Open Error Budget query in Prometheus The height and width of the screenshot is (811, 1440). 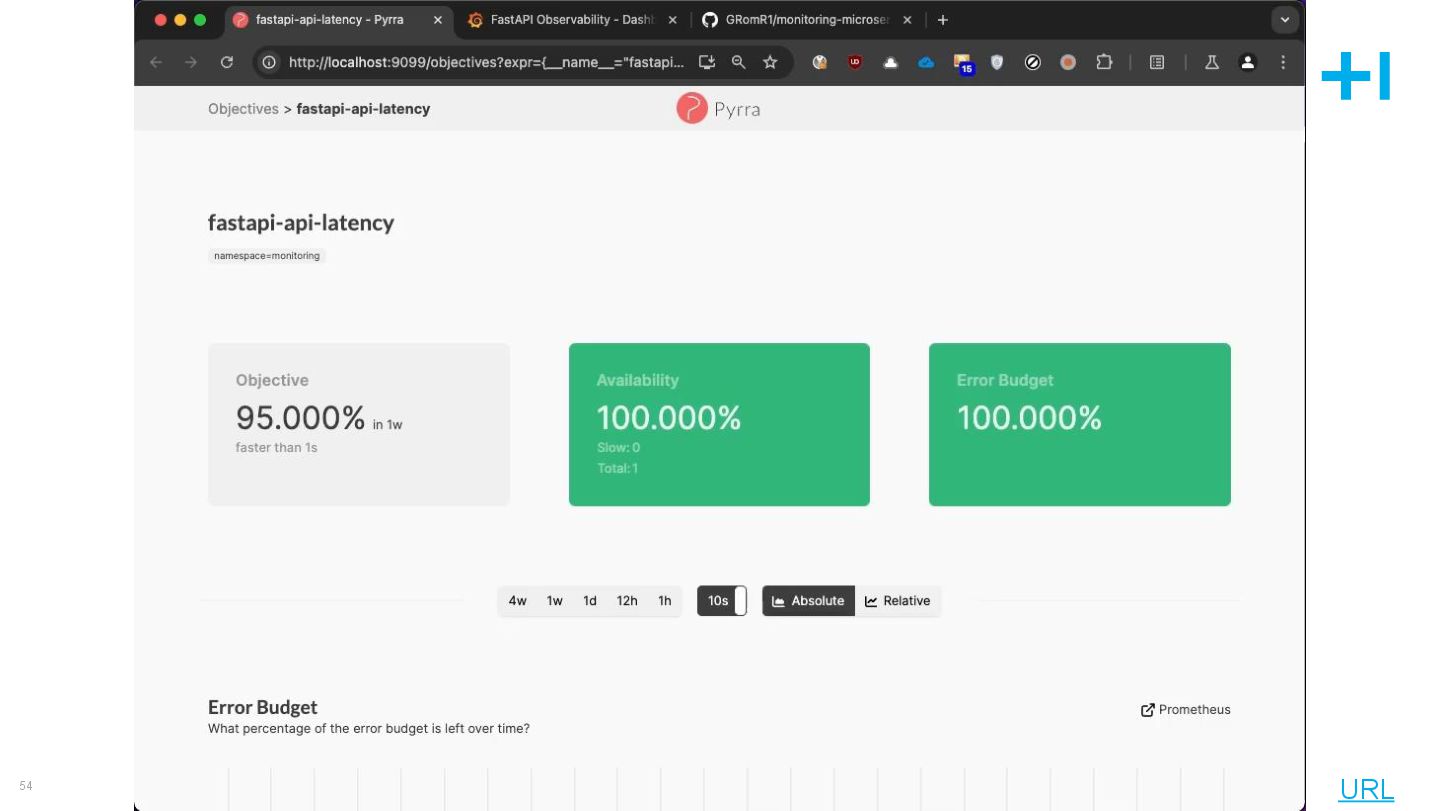click(x=1186, y=710)
